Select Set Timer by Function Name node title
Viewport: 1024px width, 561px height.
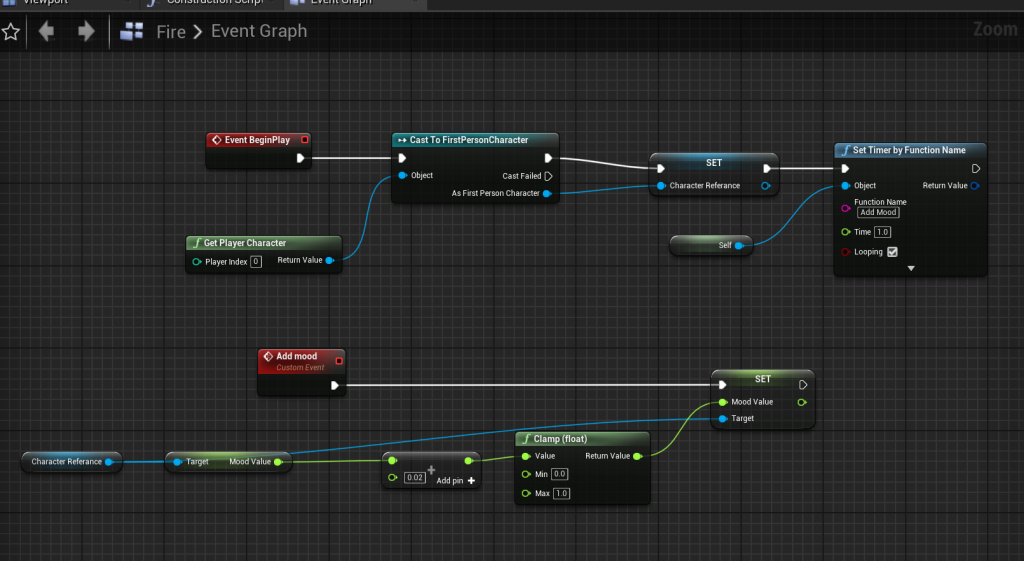909,150
